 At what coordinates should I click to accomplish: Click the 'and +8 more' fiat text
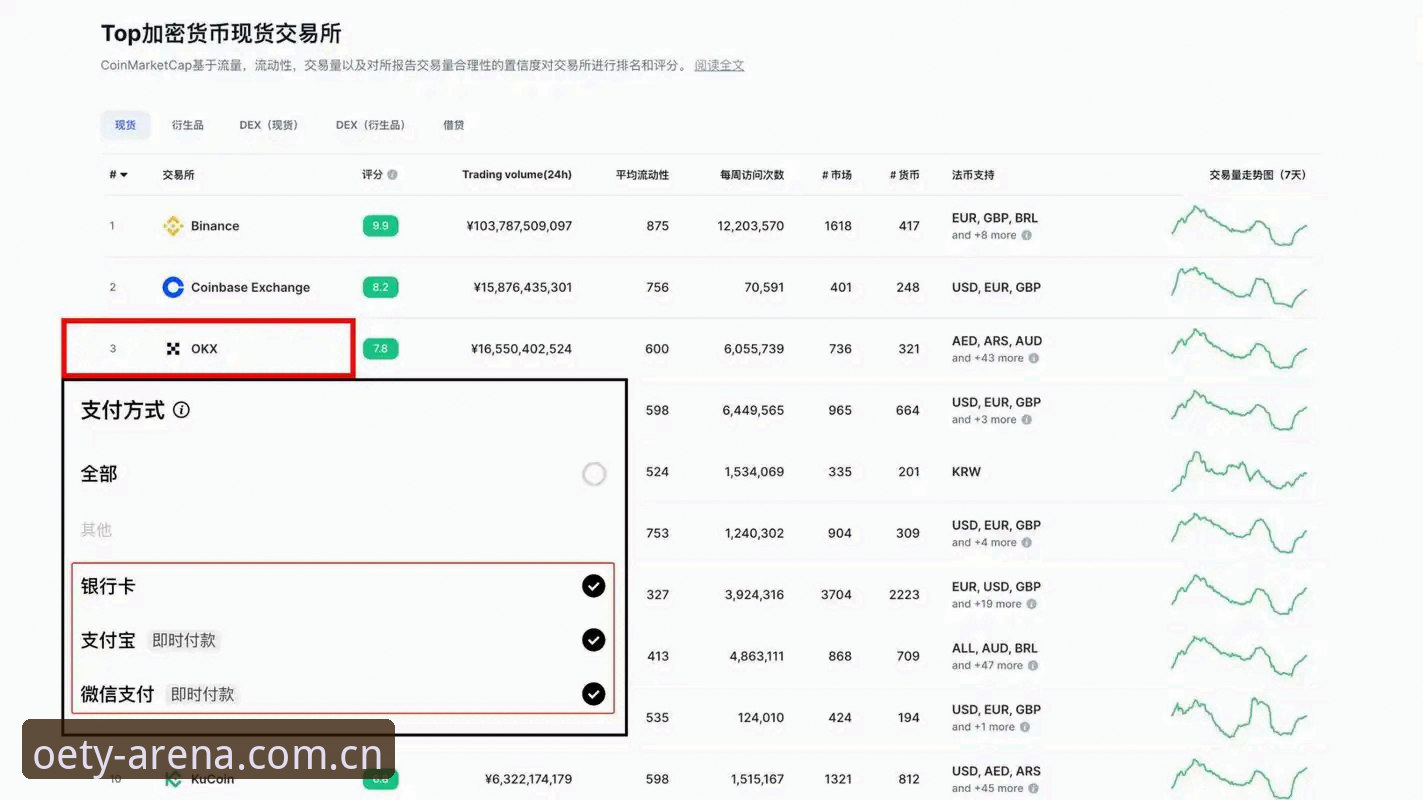click(x=984, y=236)
